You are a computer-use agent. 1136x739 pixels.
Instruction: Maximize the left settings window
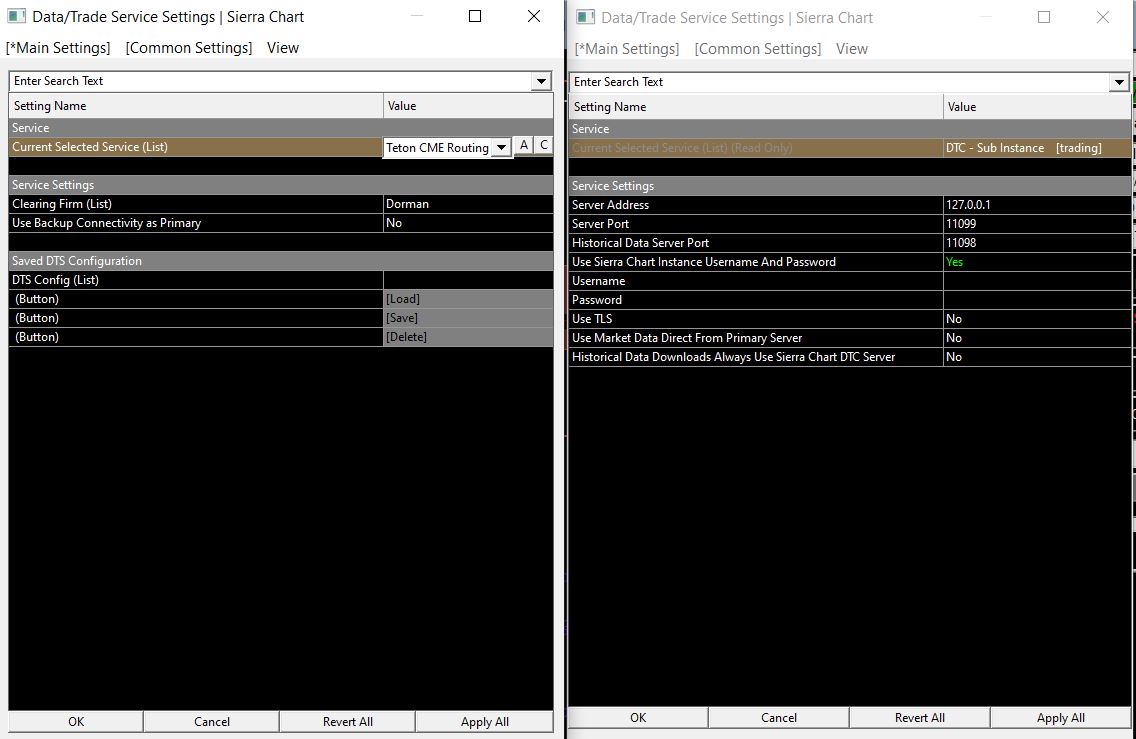pyautogui.click(x=475, y=16)
